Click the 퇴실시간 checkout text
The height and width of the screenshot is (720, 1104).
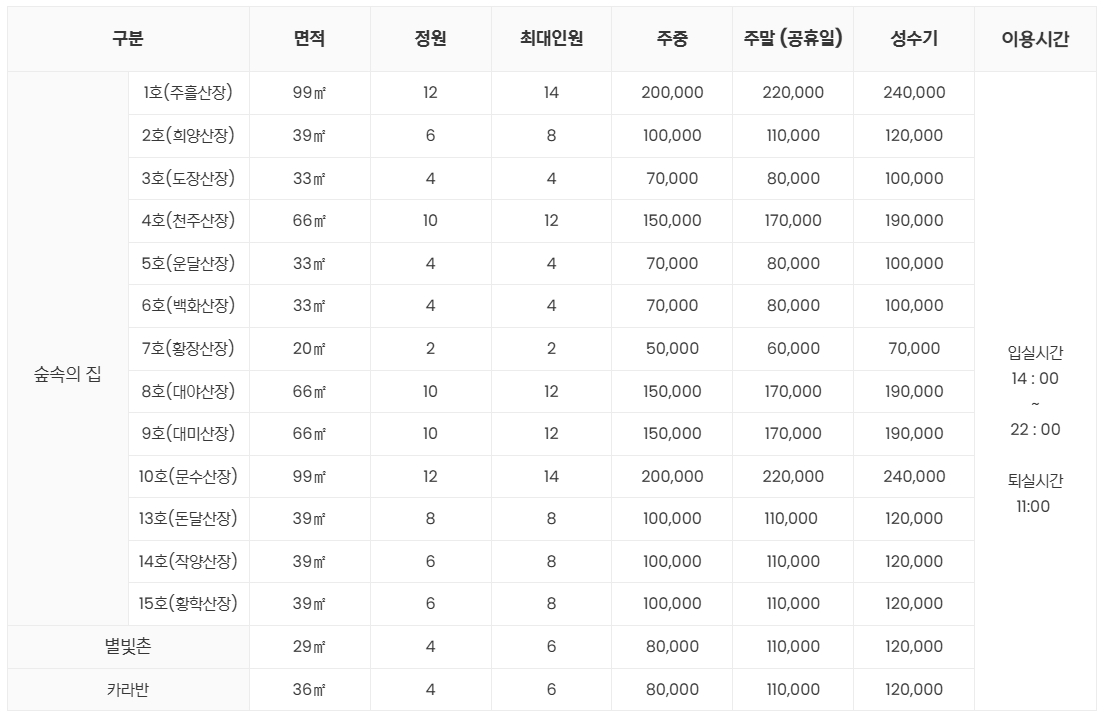click(1035, 481)
